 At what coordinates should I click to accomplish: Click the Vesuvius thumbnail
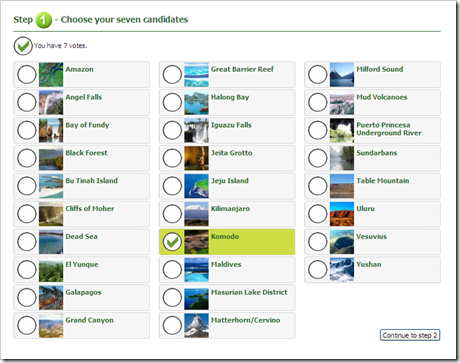click(x=342, y=242)
